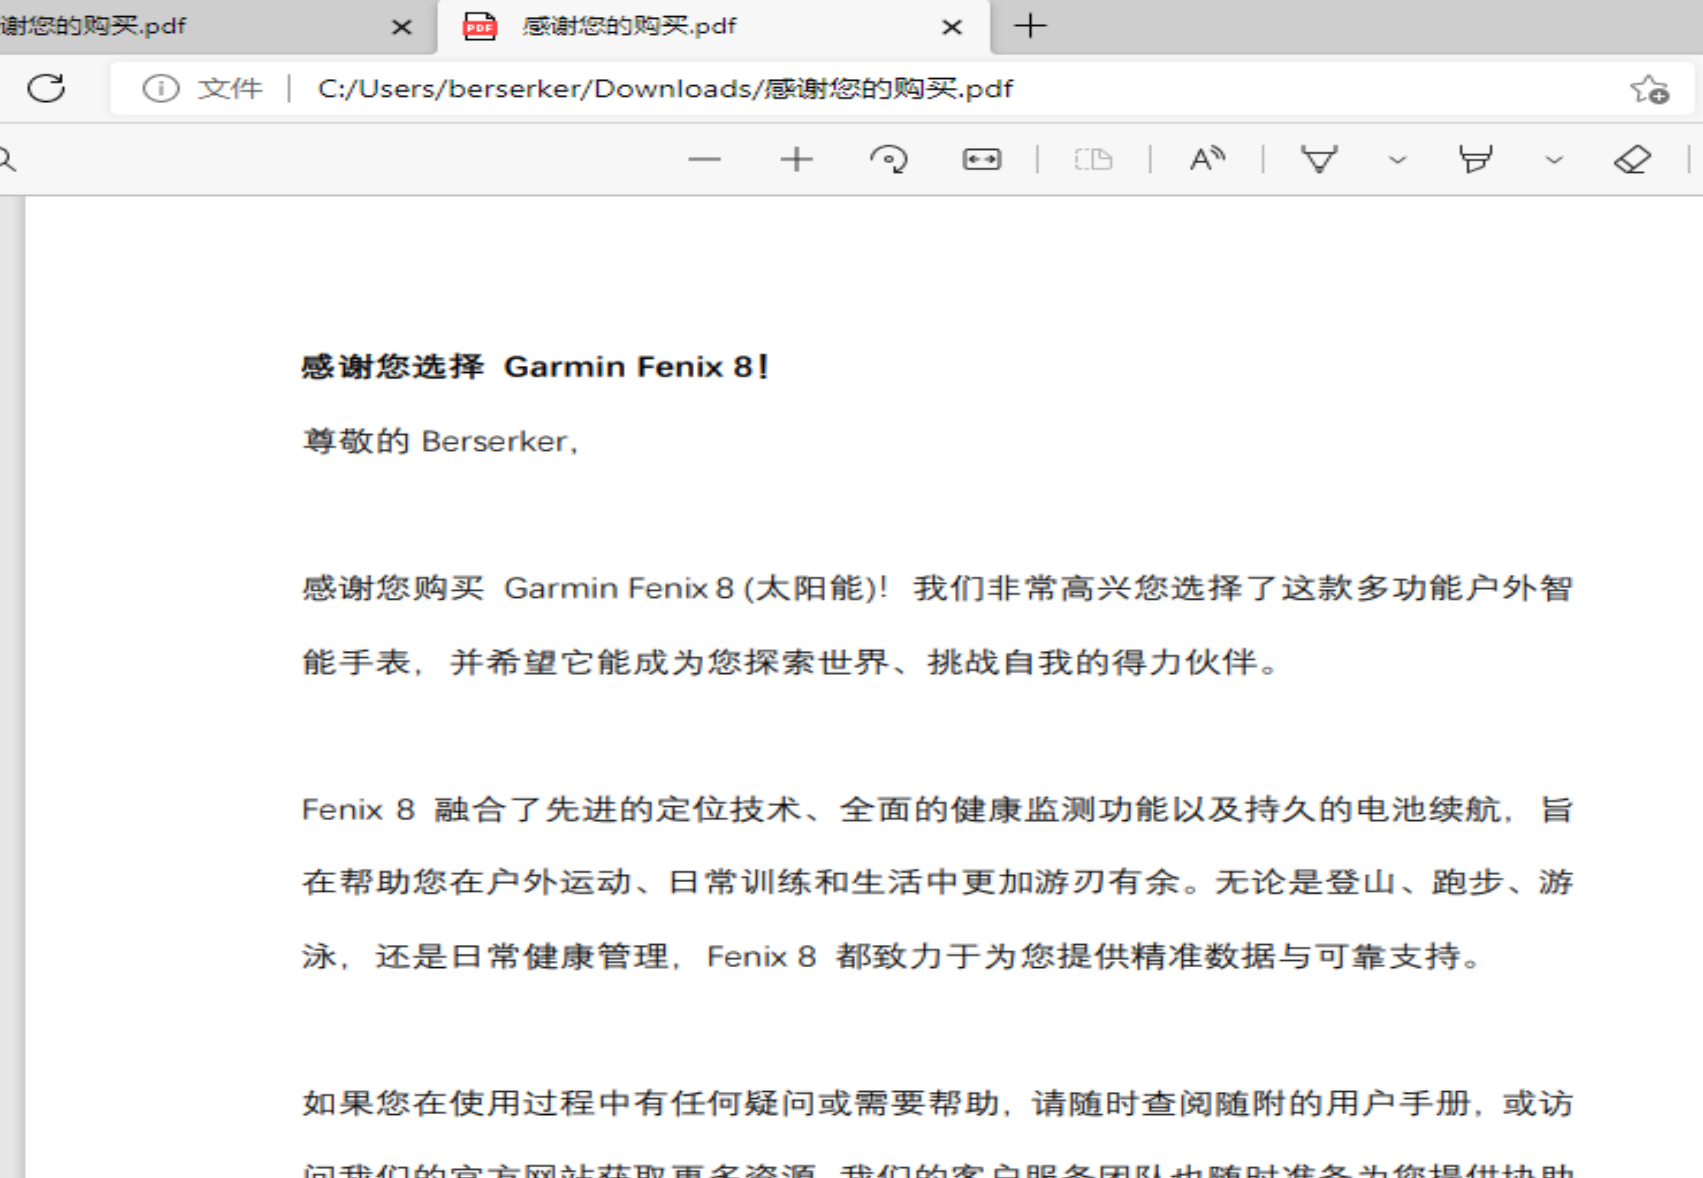Click the line starting "感谢您购买 Garmin Fenix 8 (太阳能)"
The height and width of the screenshot is (1178, 1703).
coord(938,588)
